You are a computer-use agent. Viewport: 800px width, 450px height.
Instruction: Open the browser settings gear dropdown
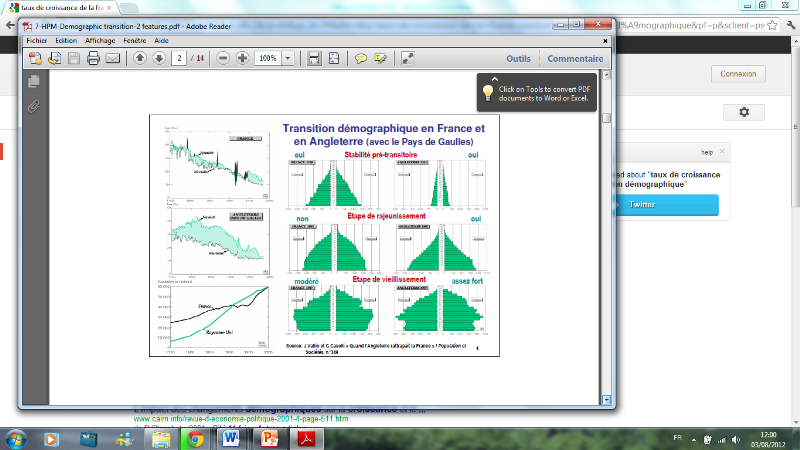pyautogui.click(x=744, y=113)
